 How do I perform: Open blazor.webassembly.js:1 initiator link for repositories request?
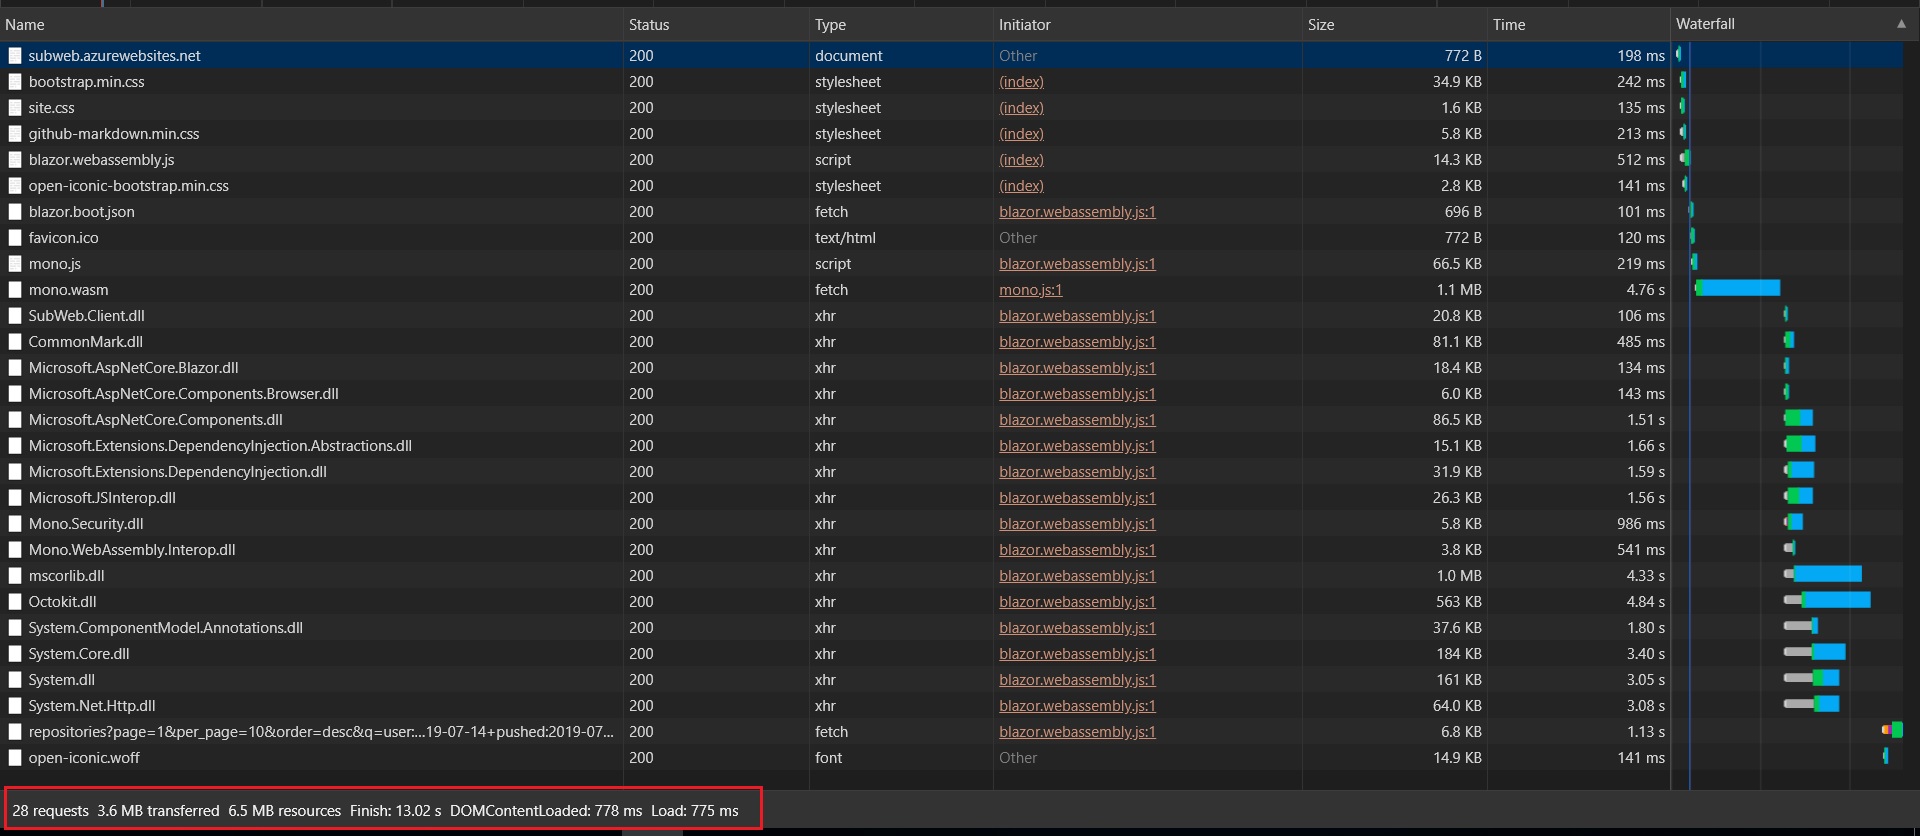(1077, 732)
